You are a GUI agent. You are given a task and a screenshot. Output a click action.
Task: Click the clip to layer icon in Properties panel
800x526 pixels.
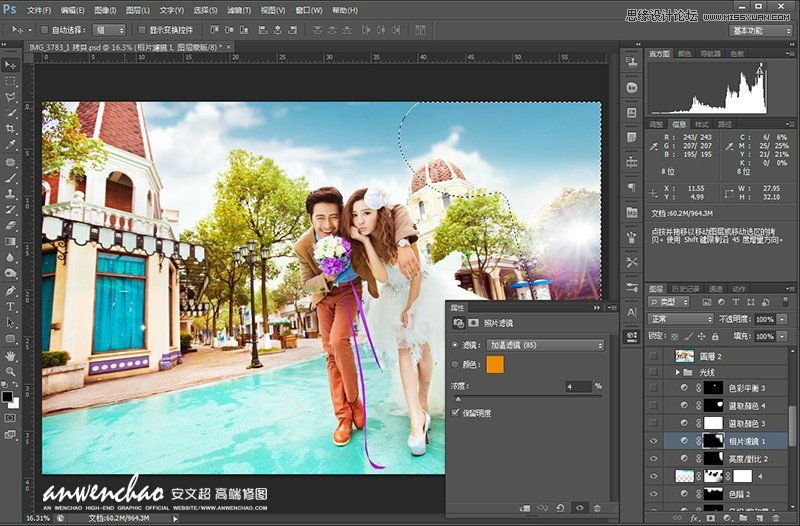pyautogui.click(x=525, y=508)
